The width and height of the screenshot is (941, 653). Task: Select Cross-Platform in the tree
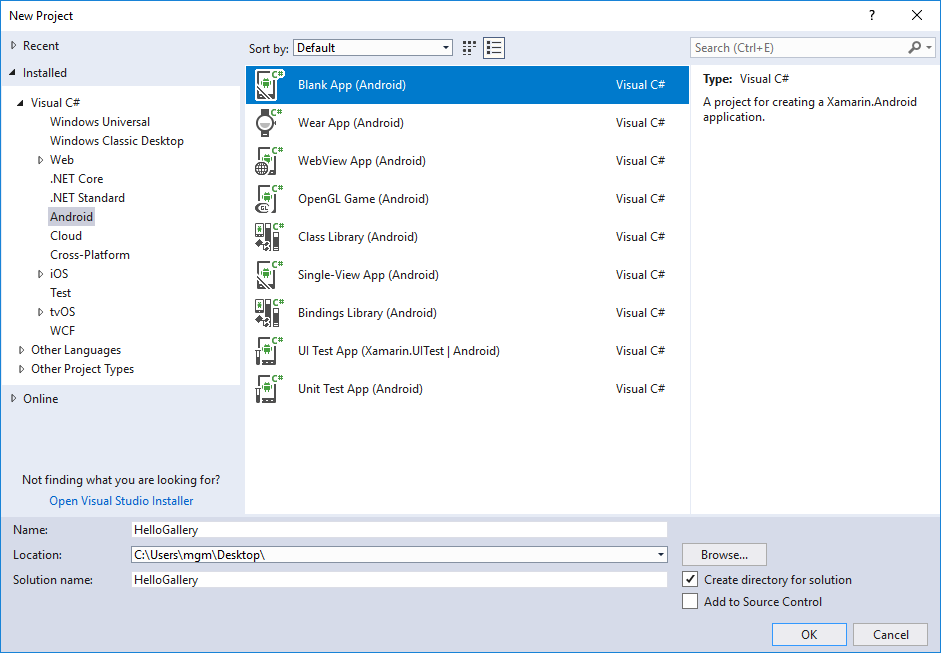click(x=90, y=255)
